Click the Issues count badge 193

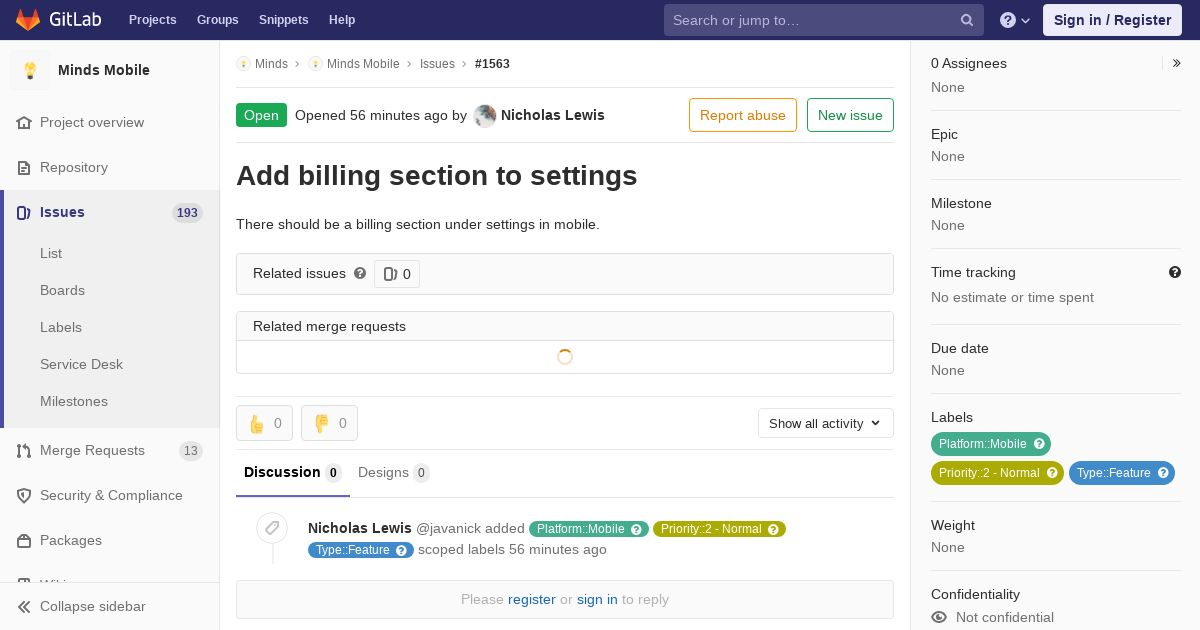pos(187,213)
